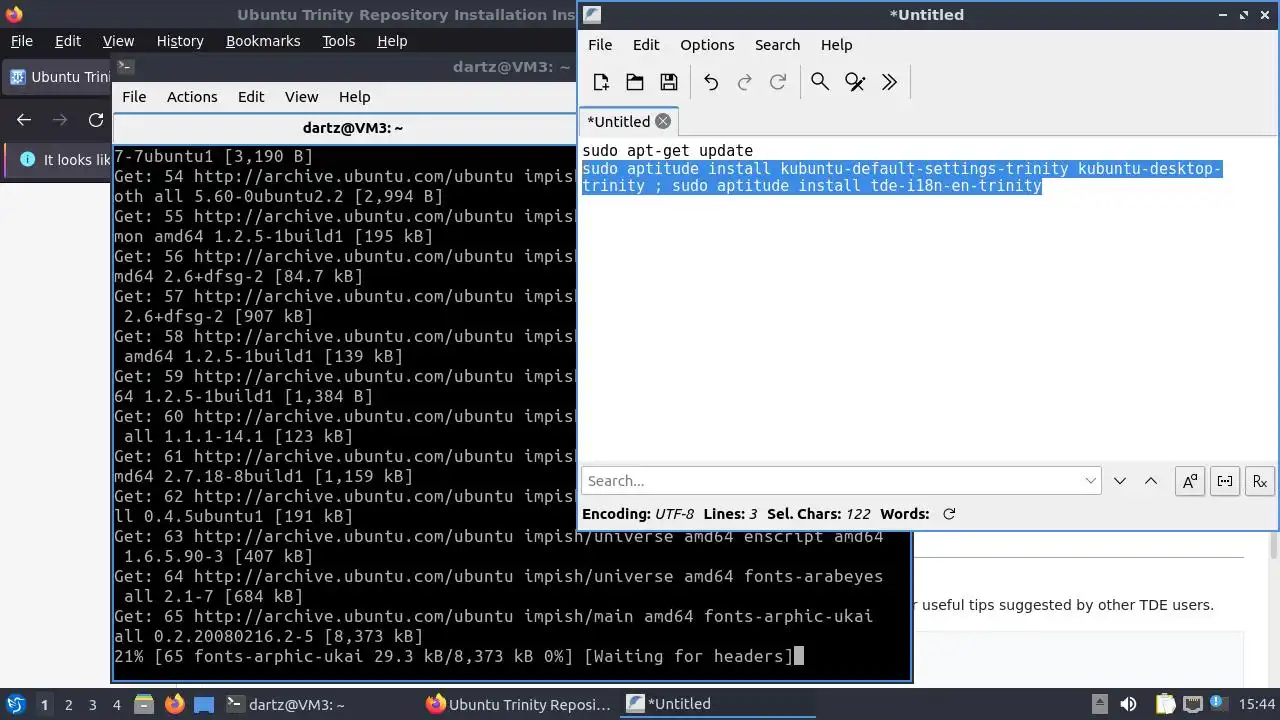The height and width of the screenshot is (720, 1280).
Task: Click the 15:44 clock in the tray
Action: click(x=1257, y=704)
